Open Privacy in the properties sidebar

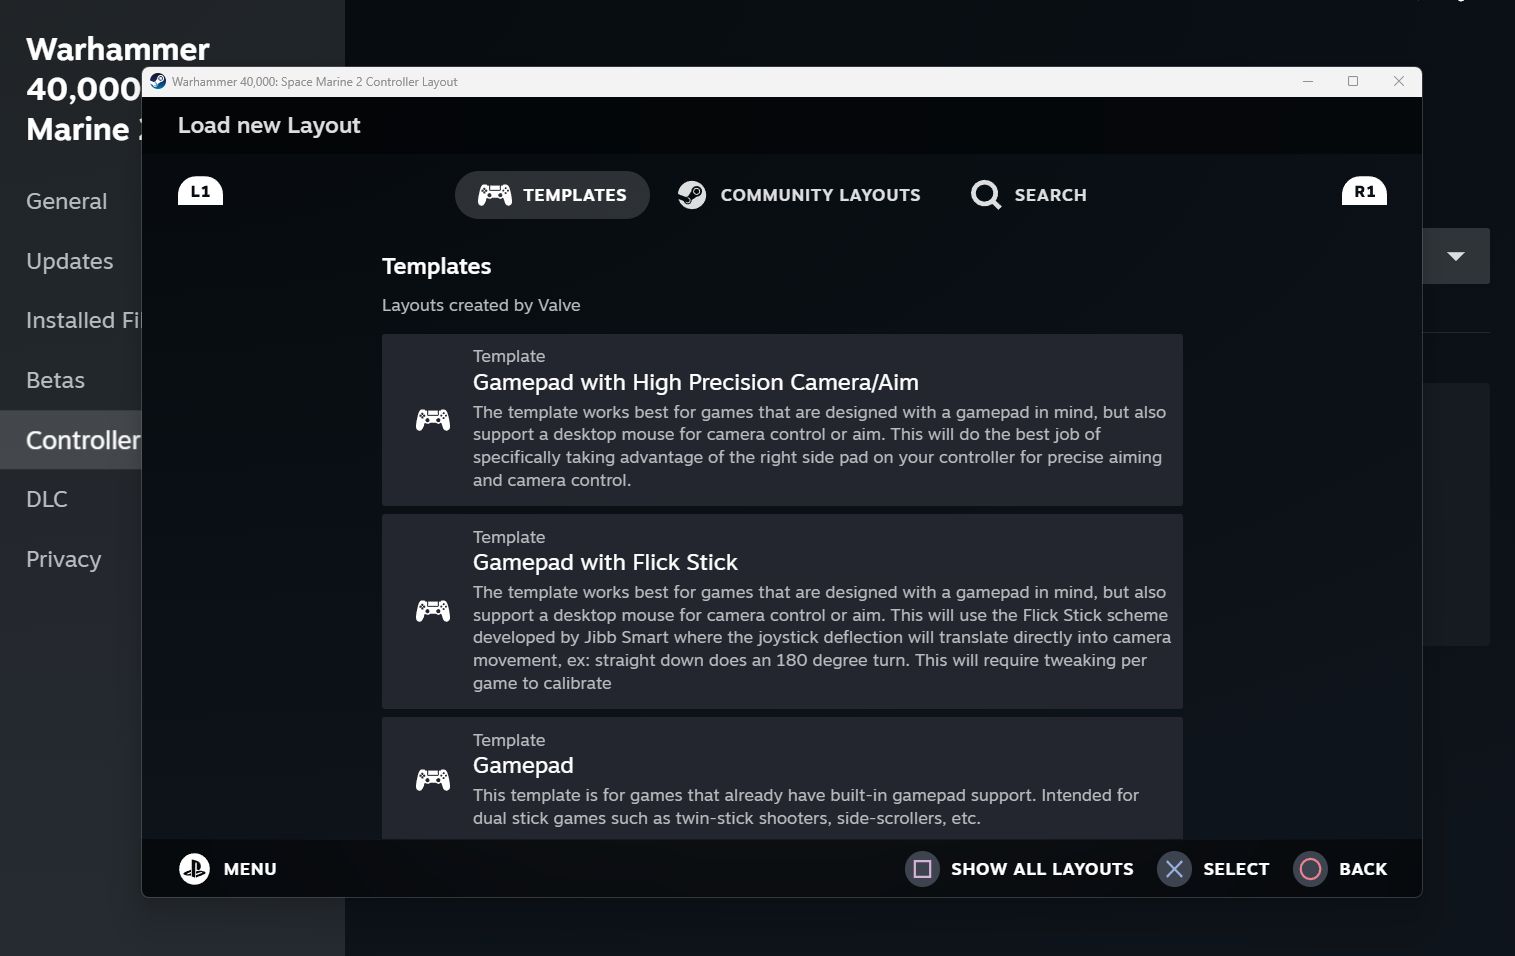pos(63,559)
